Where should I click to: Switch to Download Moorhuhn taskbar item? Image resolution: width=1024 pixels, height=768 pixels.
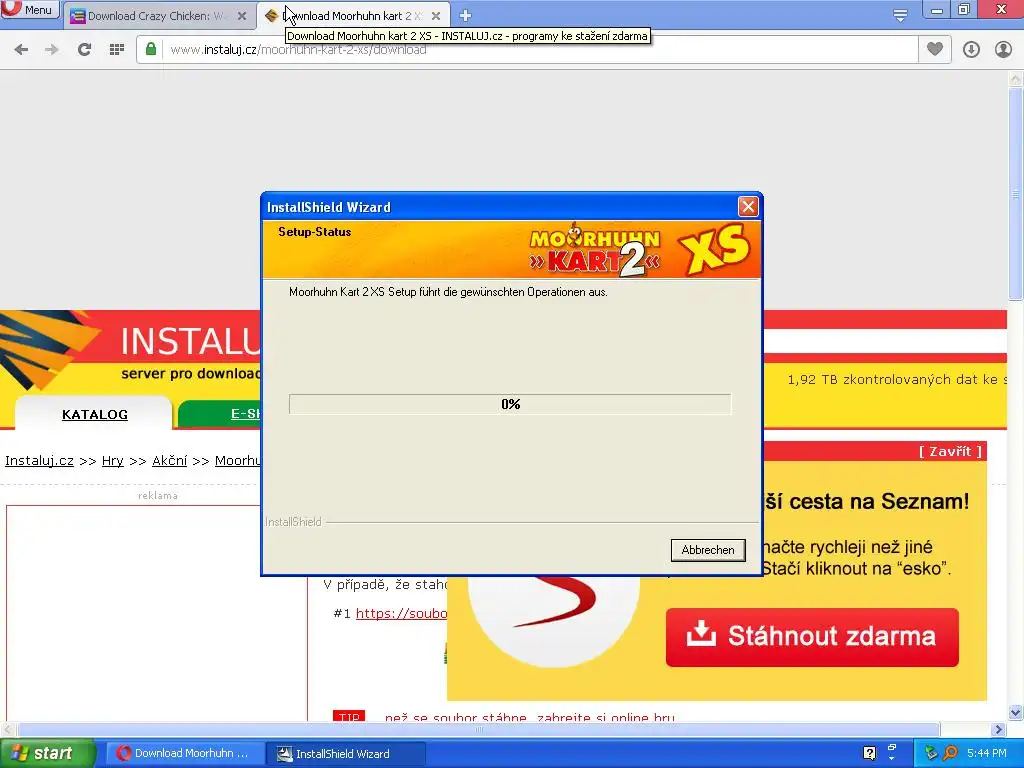183,753
